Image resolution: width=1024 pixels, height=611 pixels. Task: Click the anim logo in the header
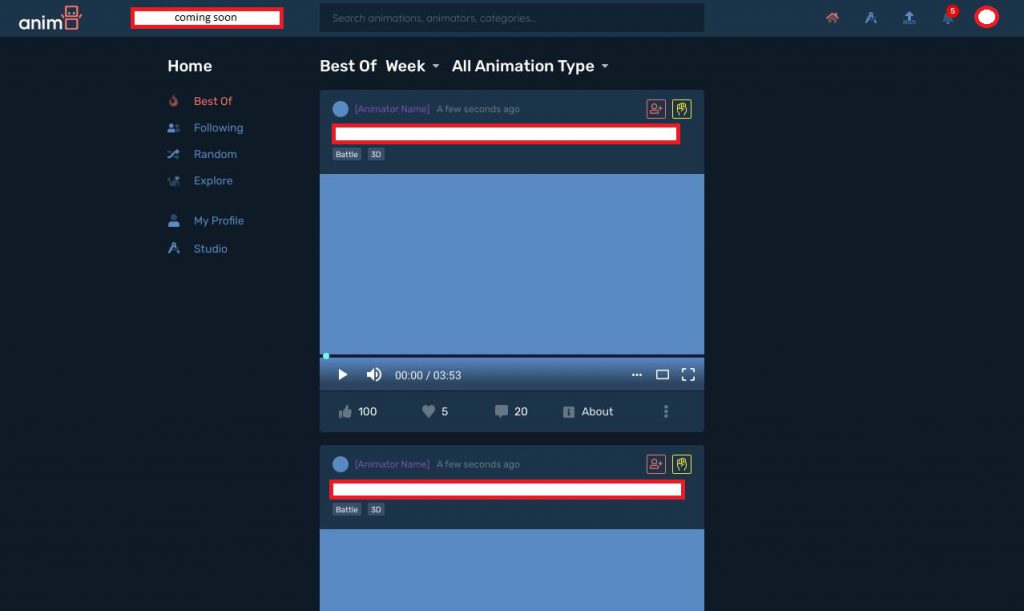pos(50,18)
